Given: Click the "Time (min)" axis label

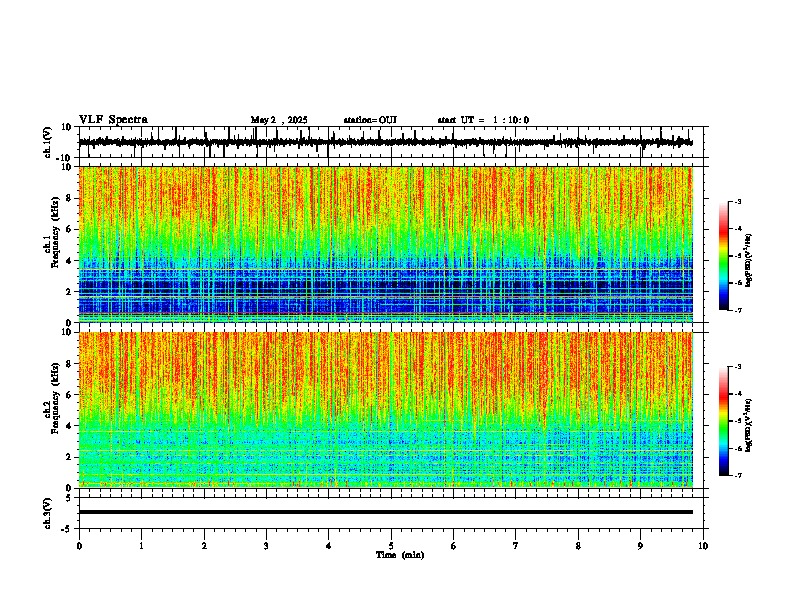Looking at the screenshot, I should (x=400, y=555).
